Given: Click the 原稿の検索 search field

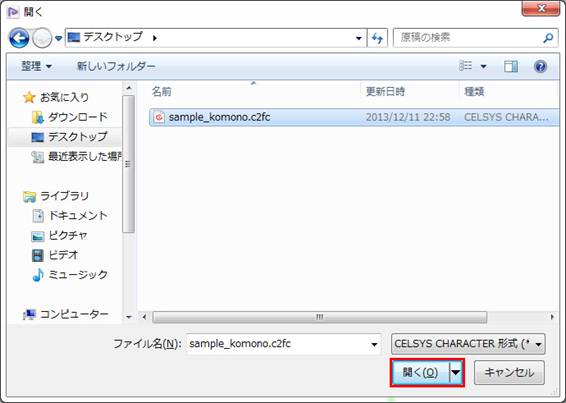Looking at the screenshot, I should (x=469, y=38).
